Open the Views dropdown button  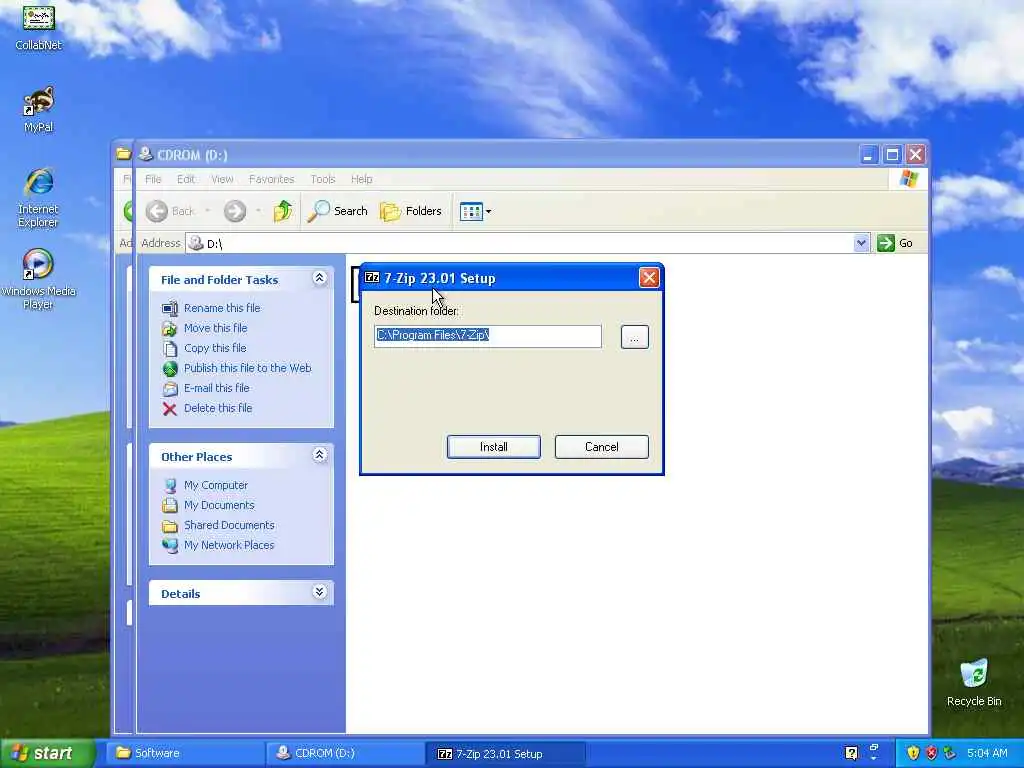(x=475, y=211)
